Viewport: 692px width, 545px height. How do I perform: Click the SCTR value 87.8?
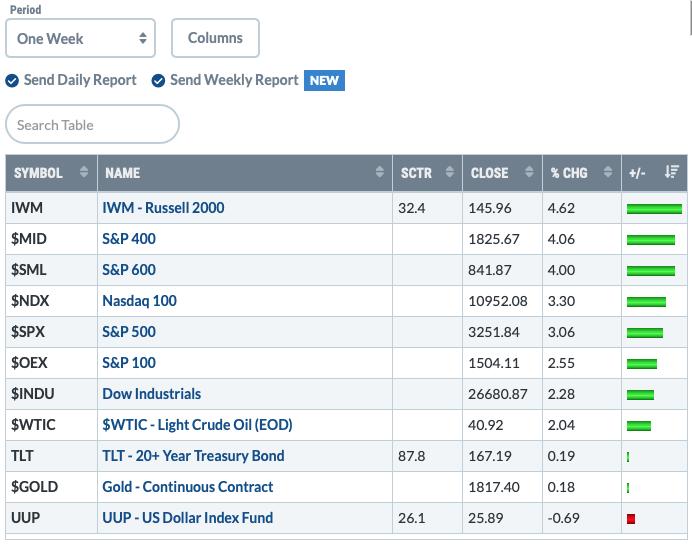[412, 456]
